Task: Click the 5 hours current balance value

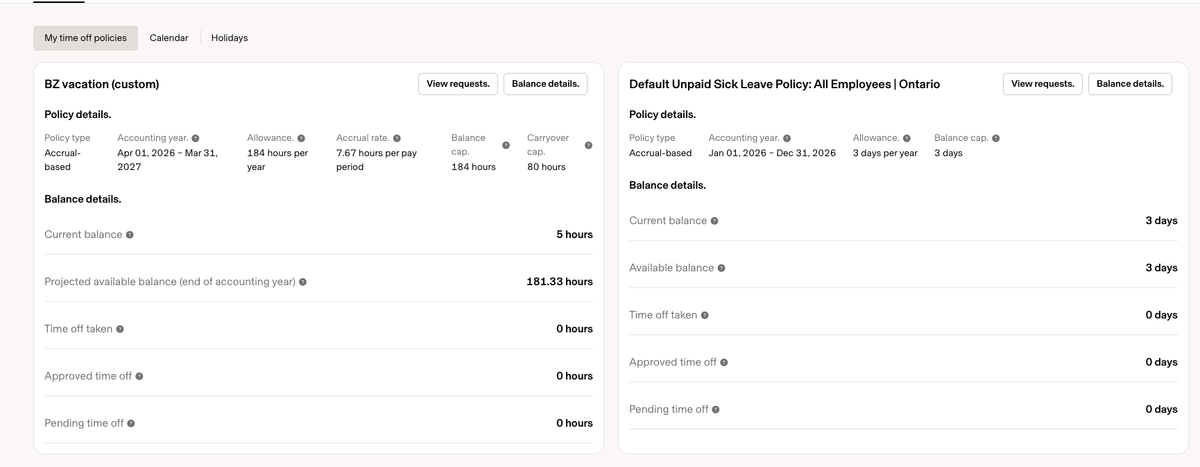Action: pyautogui.click(x=575, y=235)
